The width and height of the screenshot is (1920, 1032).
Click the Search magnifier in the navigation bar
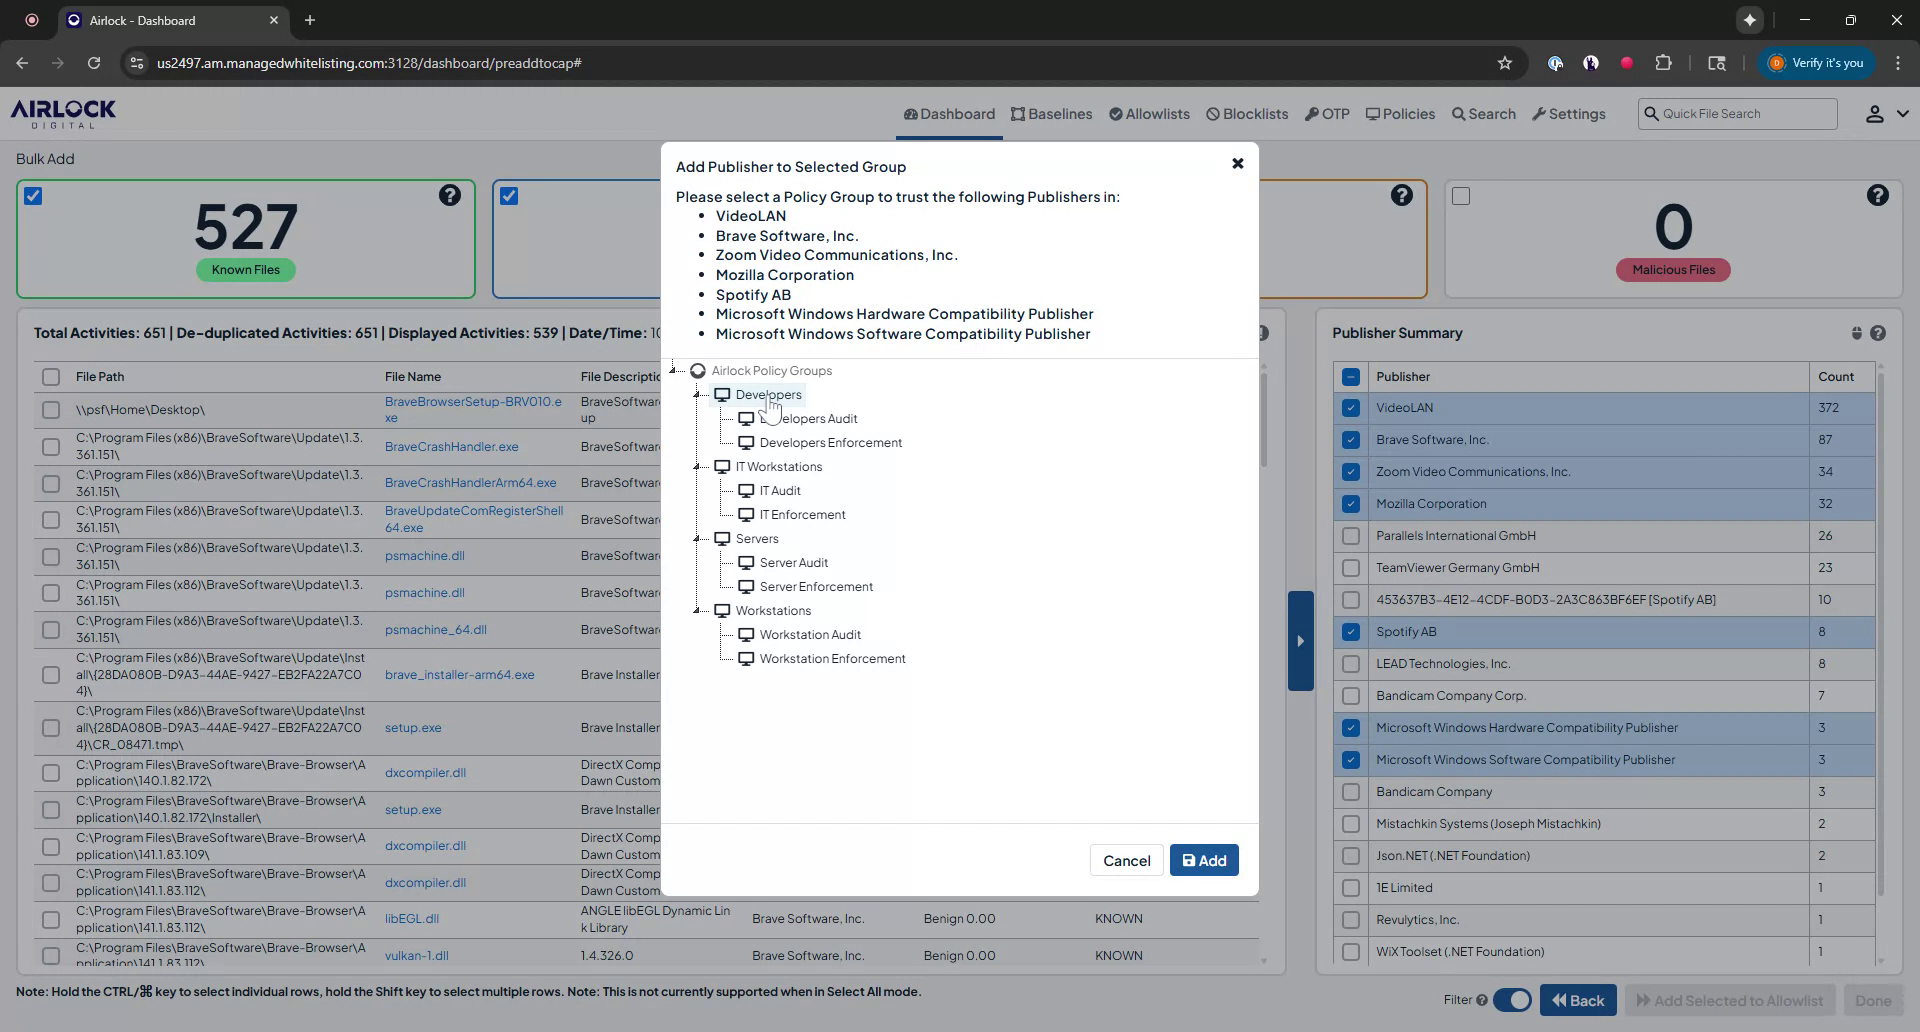[x=1459, y=114]
